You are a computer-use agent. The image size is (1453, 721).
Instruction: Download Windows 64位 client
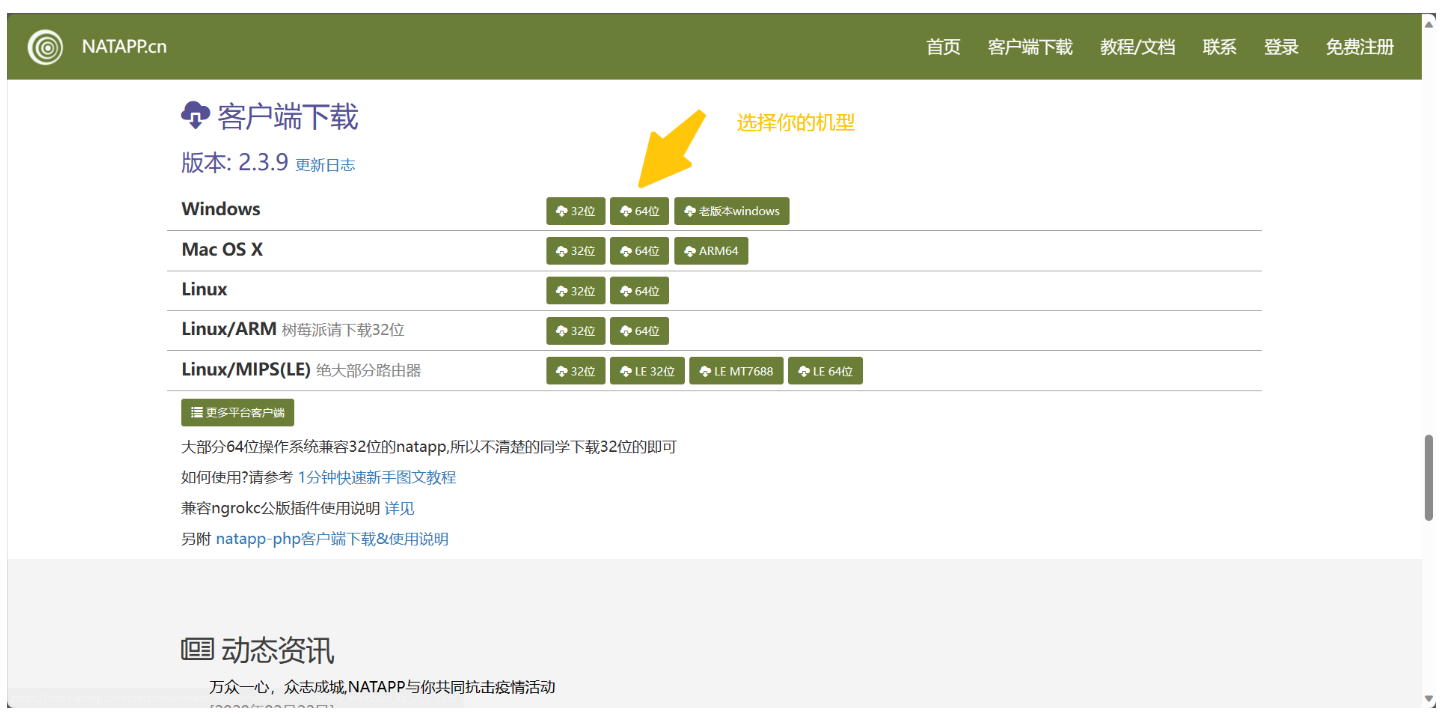pyautogui.click(x=640, y=211)
